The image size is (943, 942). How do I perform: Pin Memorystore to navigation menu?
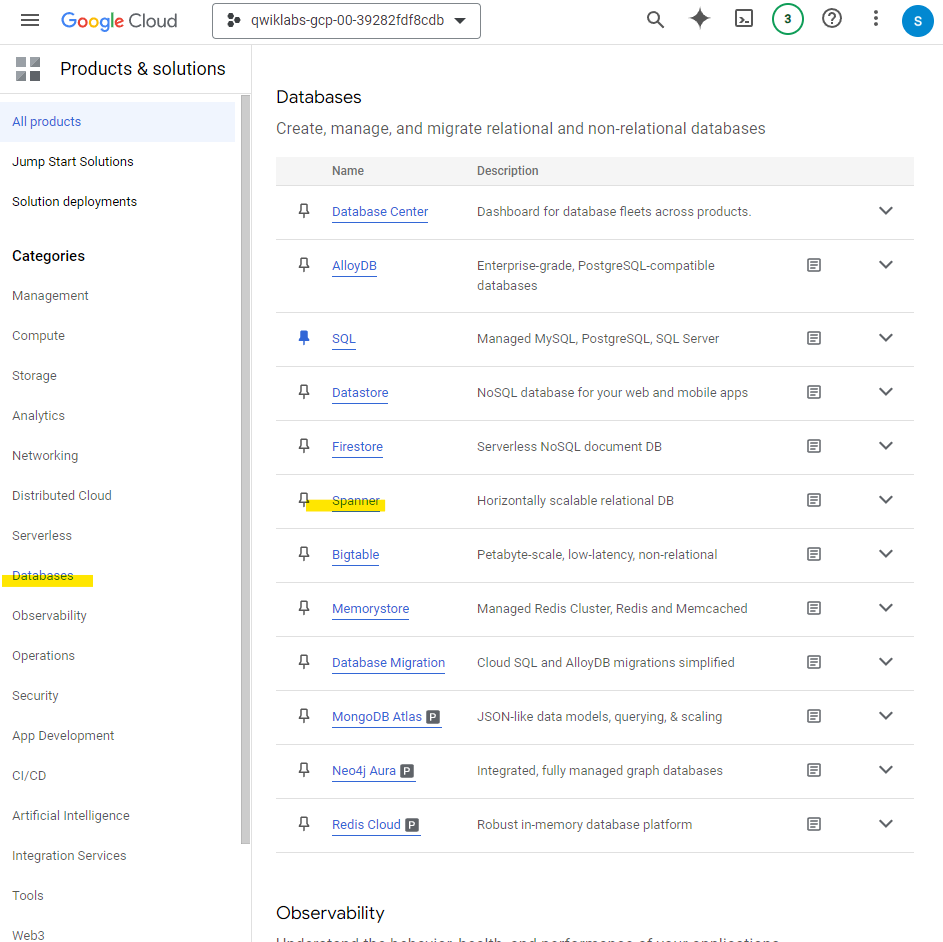point(304,608)
